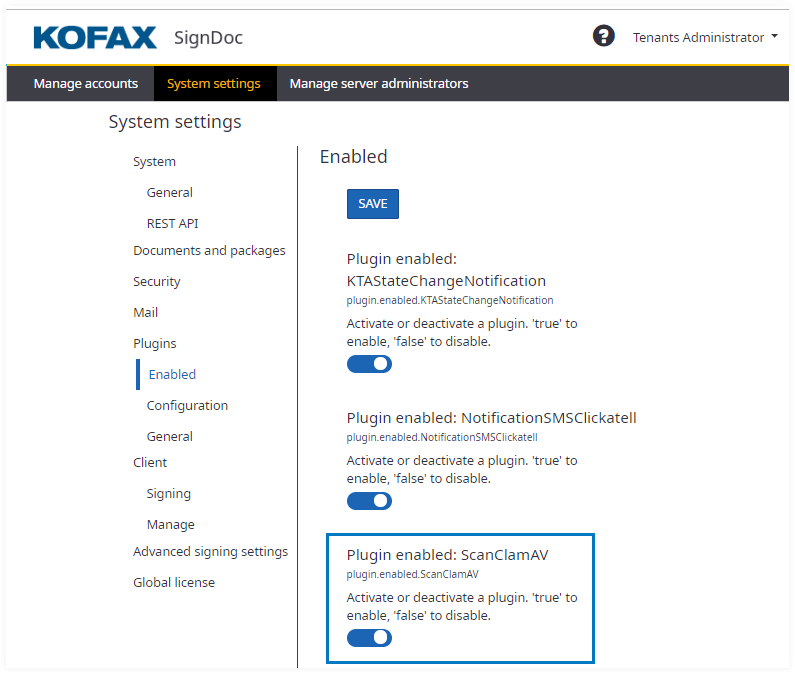Select the System settings tab
The width and height of the screenshot is (795, 674).
click(x=214, y=84)
